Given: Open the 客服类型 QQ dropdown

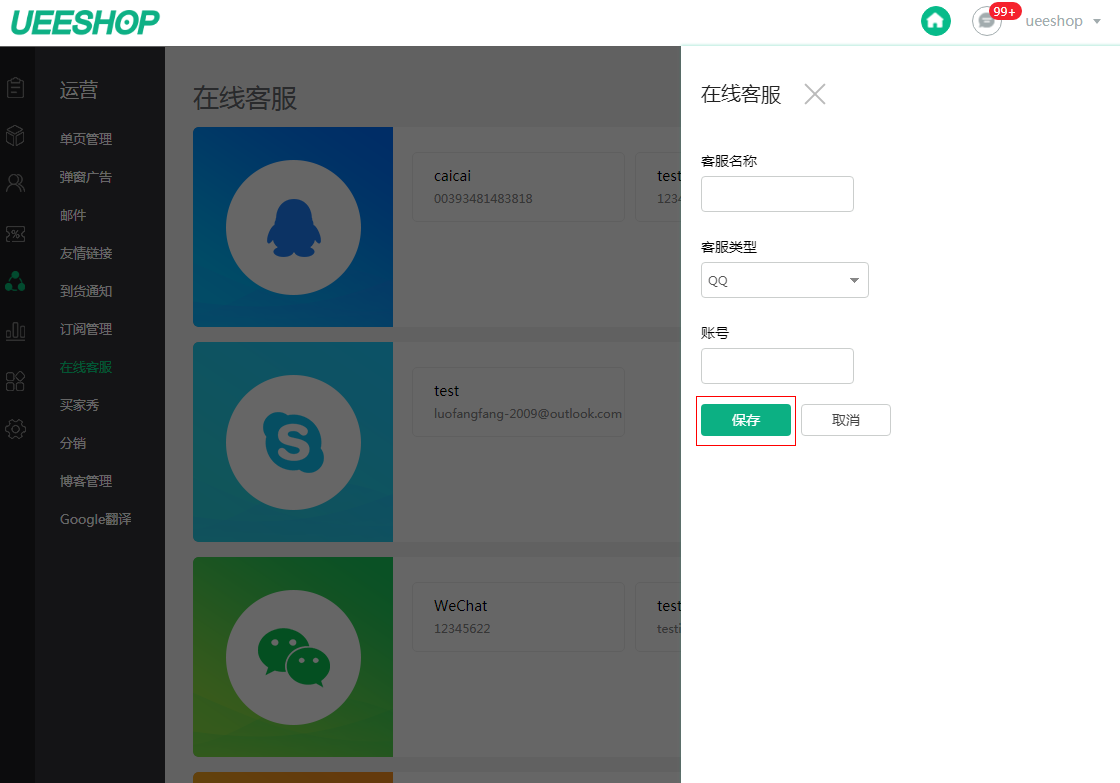Looking at the screenshot, I should point(784,280).
